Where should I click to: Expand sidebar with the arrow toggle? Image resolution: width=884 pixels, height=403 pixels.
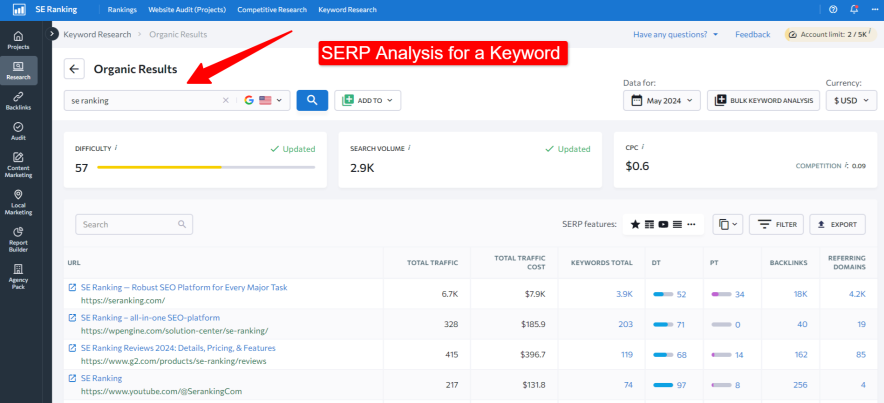point(52,34)
